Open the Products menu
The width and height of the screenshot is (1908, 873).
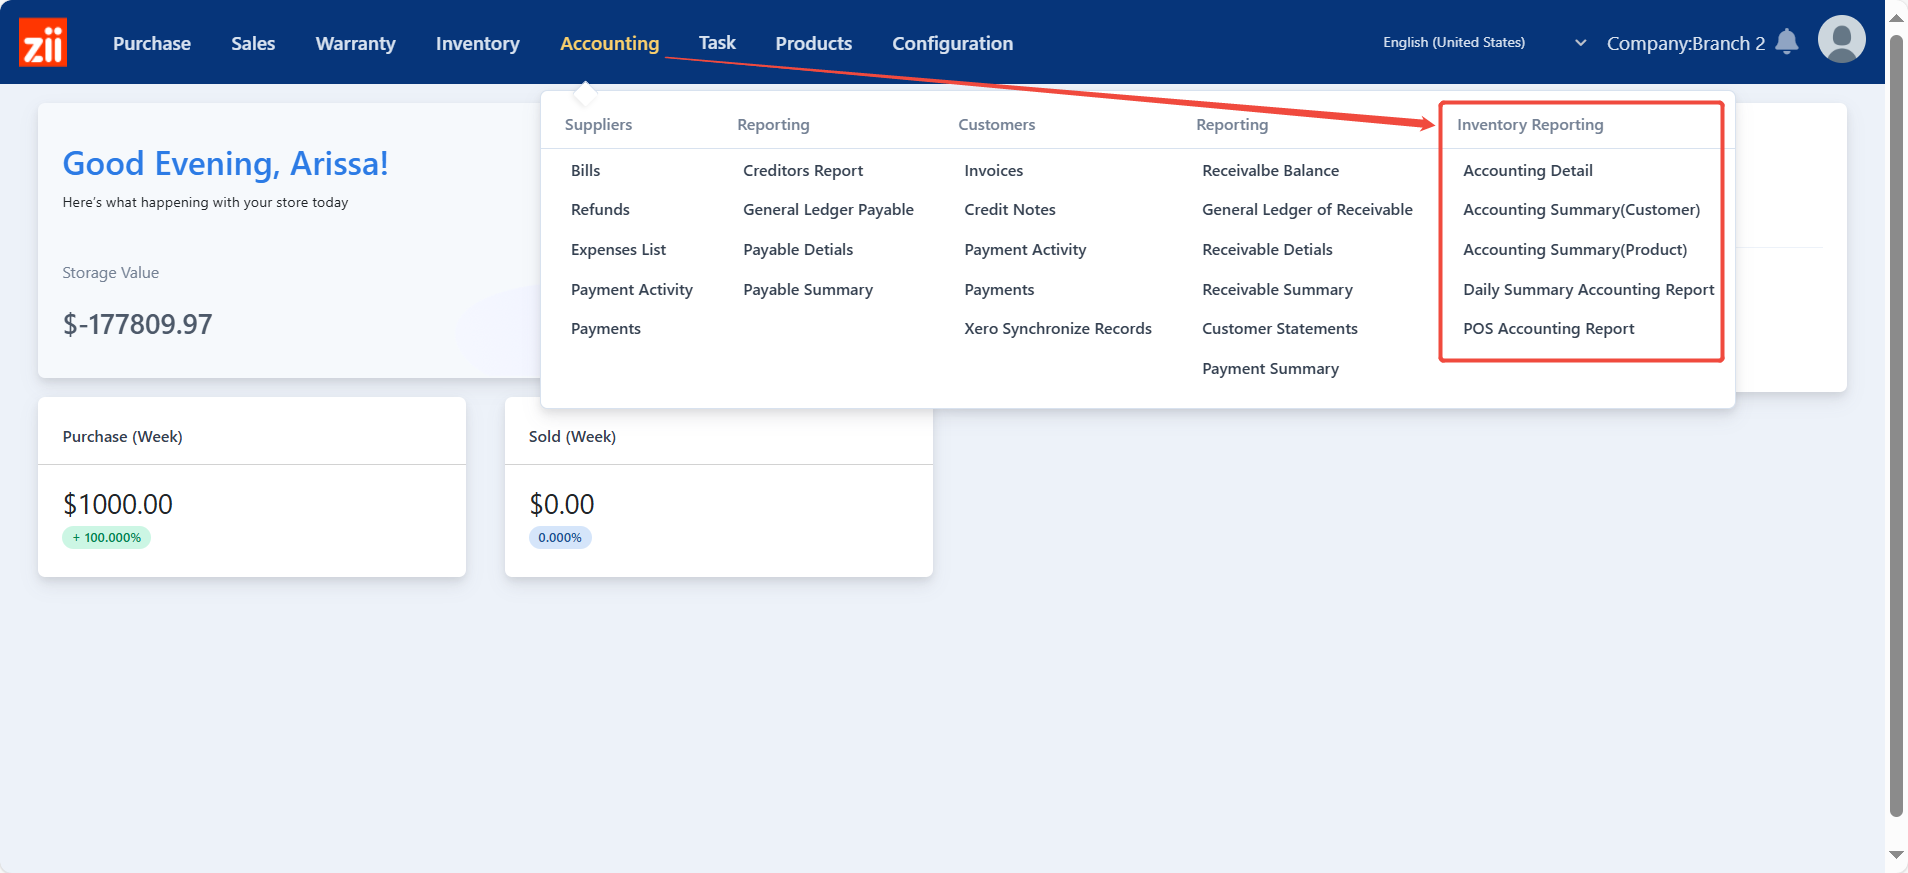tap(814, 43)
